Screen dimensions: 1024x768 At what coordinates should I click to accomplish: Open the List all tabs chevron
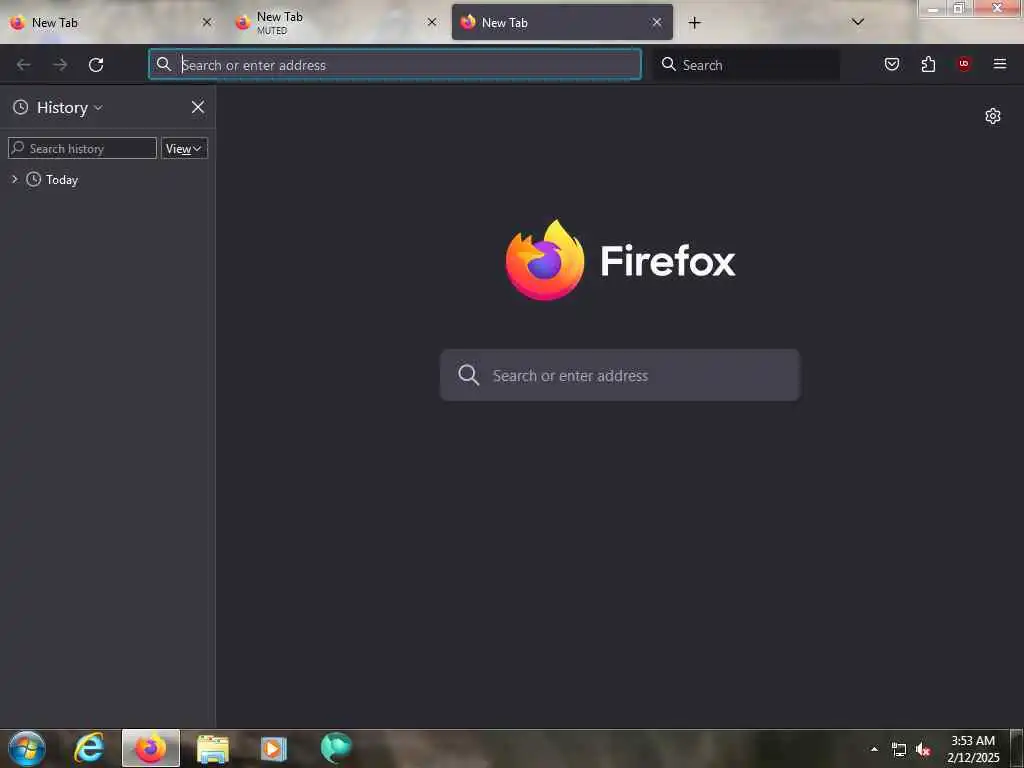pyautogui.click(x=858, y=22)
